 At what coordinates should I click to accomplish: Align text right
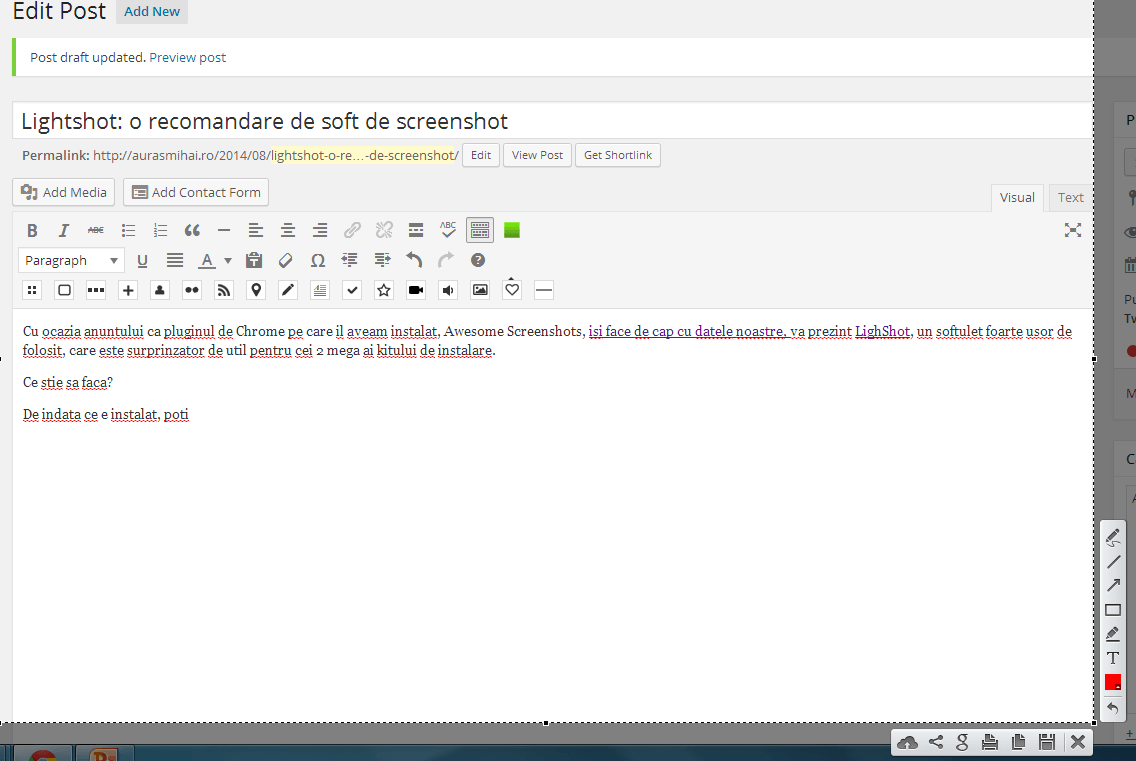click(x=320, y=230)
